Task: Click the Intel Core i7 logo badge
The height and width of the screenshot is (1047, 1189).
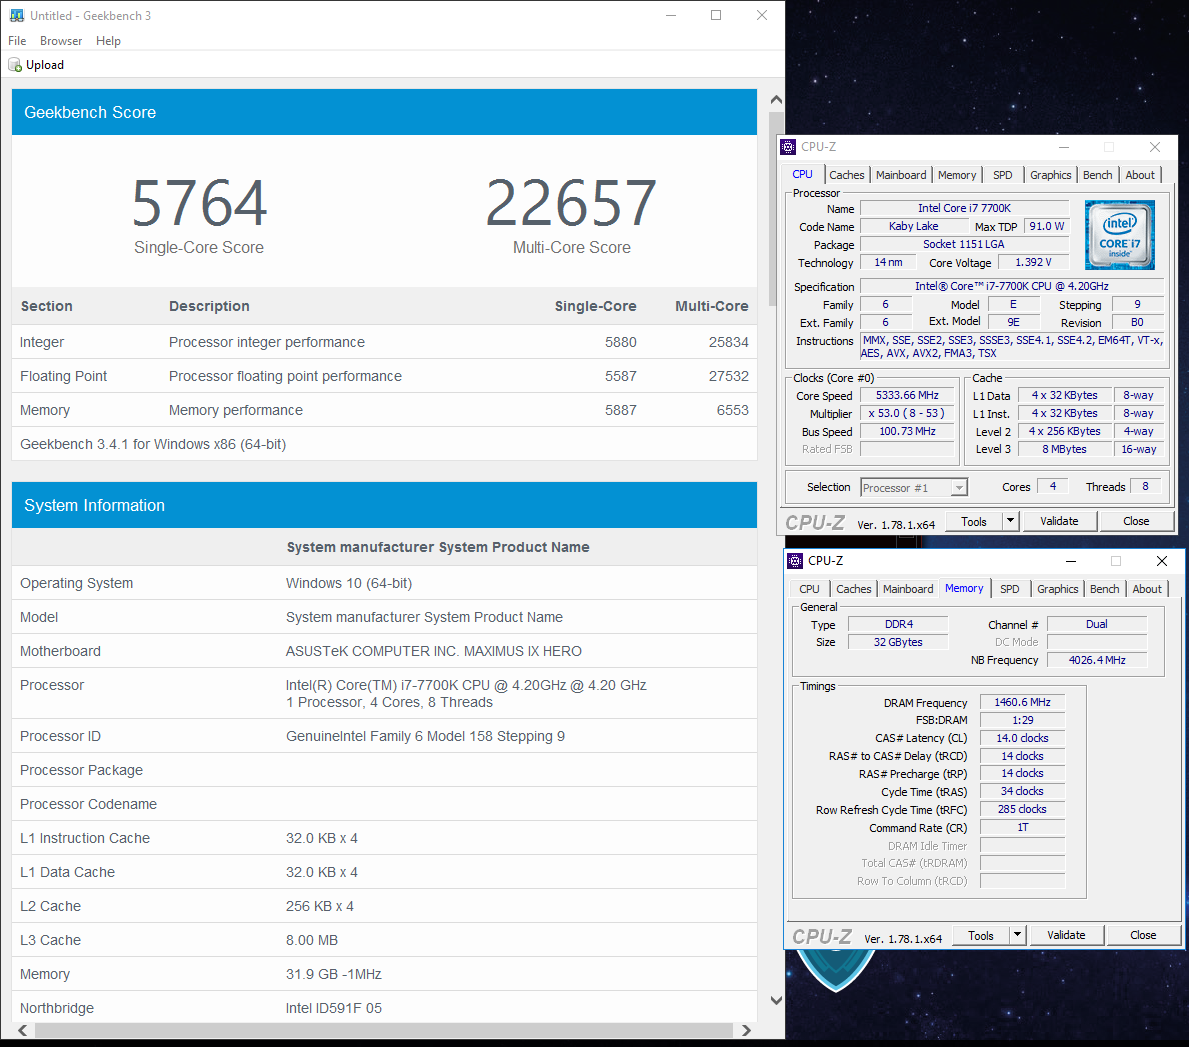Action: point(1120,235)
